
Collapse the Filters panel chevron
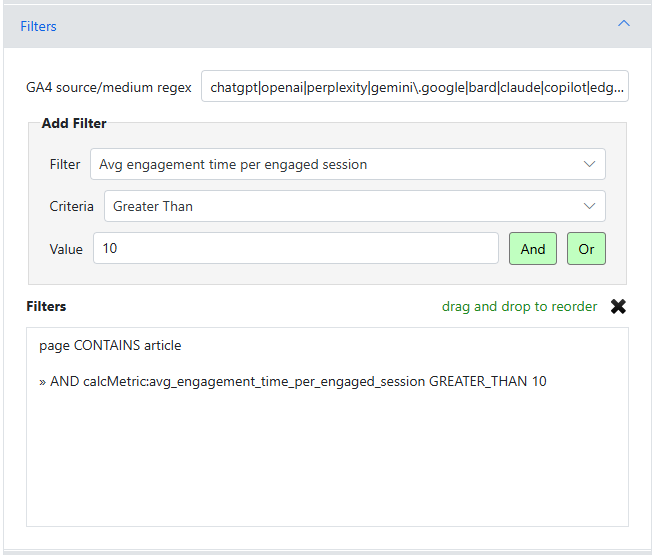623,23
